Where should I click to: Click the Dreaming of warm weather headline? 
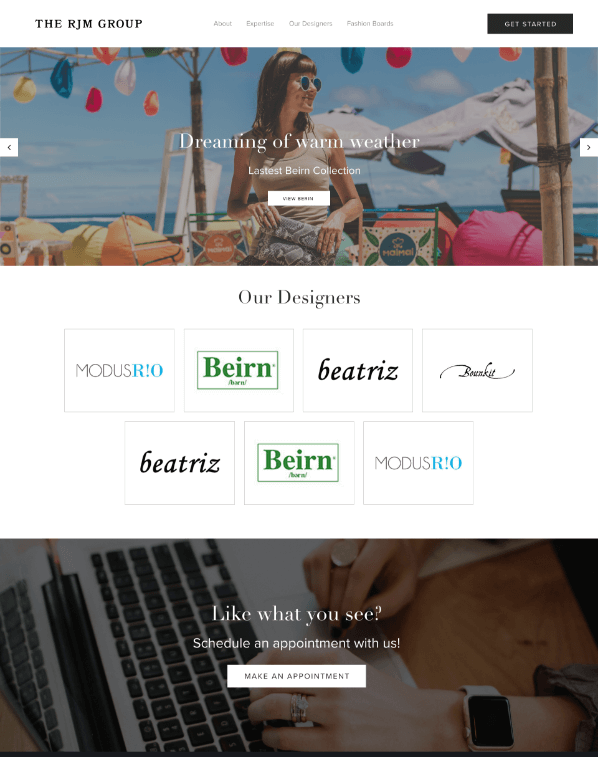[299, 141]
